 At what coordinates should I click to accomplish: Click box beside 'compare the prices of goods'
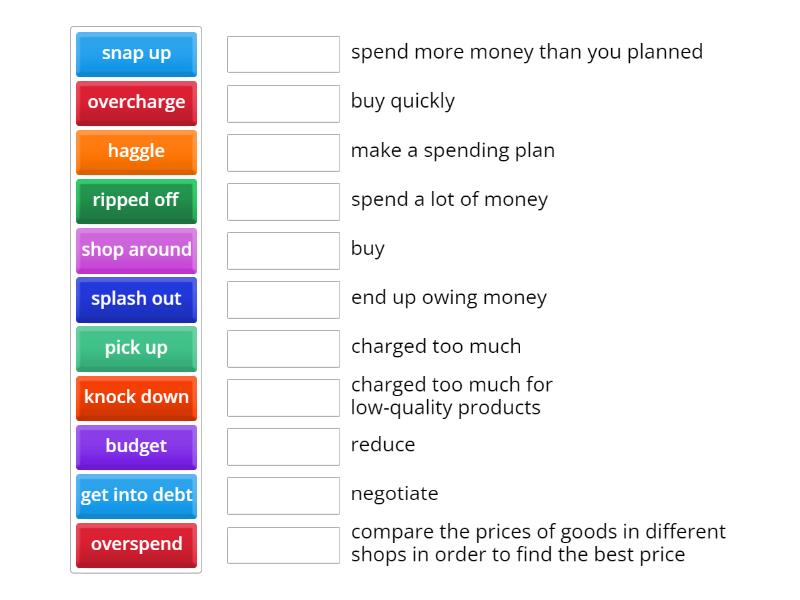(283, 544)
